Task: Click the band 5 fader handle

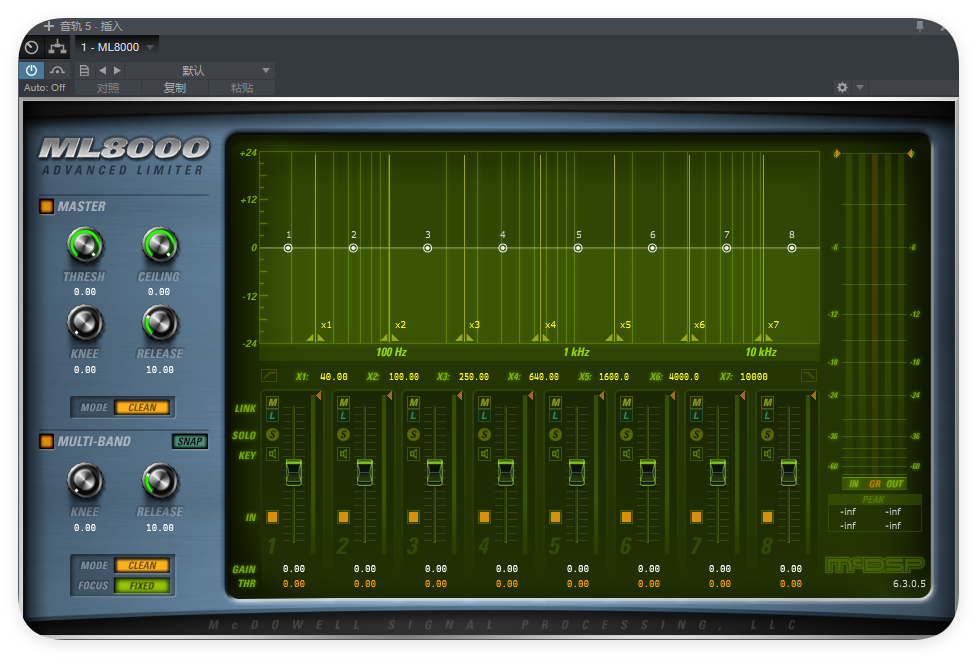Action: [x=576, y=472]
